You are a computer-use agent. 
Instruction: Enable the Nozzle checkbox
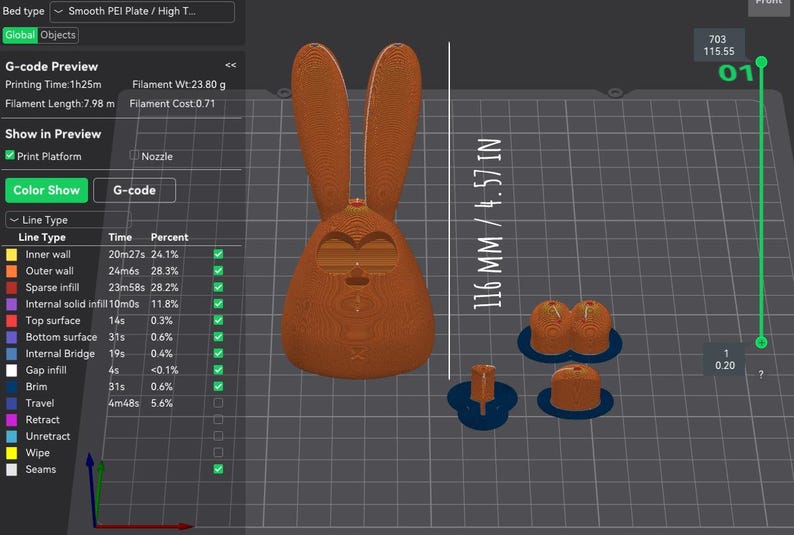(134, 155)
